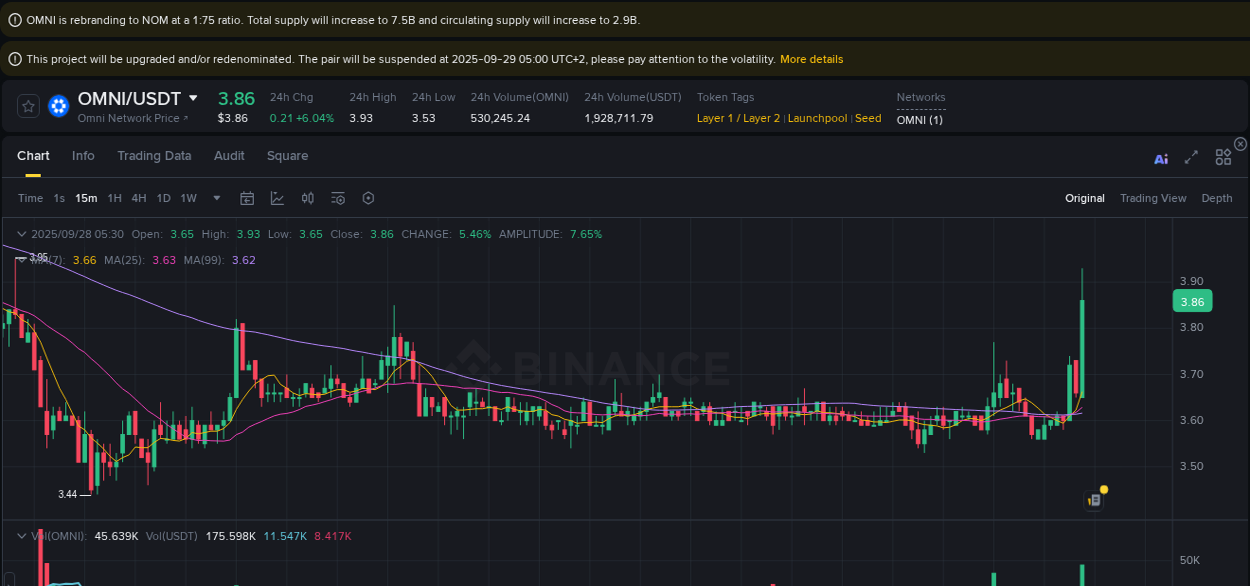
Task: Toggle the favorite star for OMNI/USDT
Action: click(28, 106)
